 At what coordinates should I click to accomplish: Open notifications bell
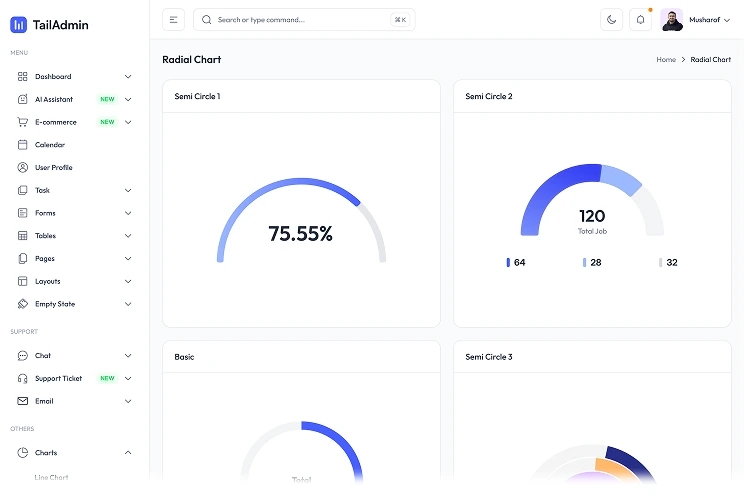coord(640,20)
